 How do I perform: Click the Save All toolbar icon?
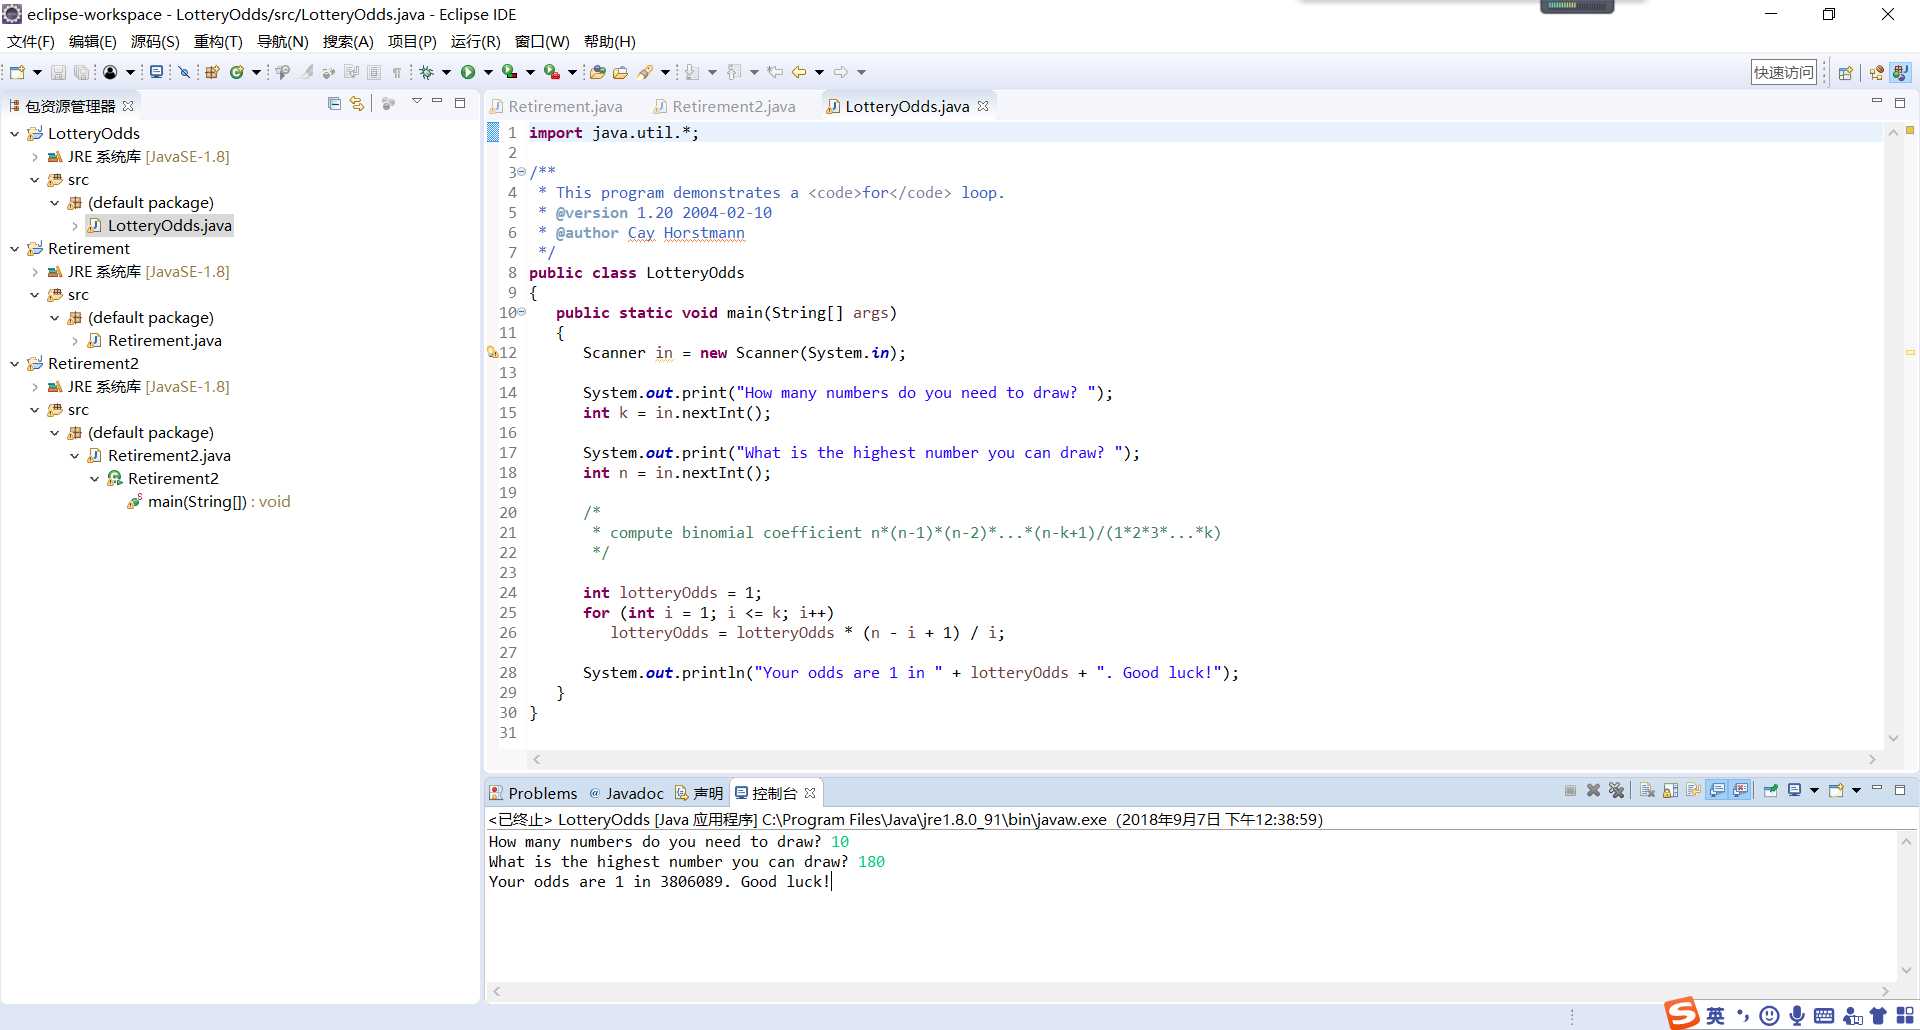click(82, 72)
